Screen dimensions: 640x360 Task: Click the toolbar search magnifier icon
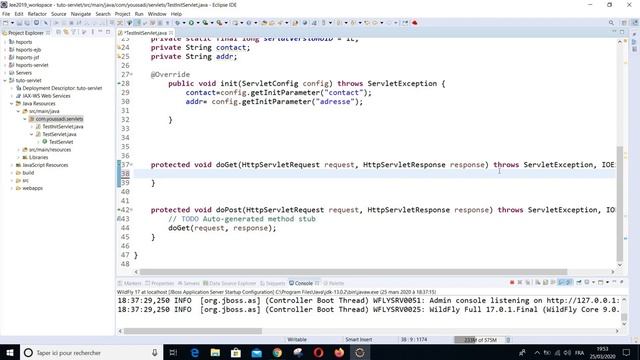coord(611,23)
